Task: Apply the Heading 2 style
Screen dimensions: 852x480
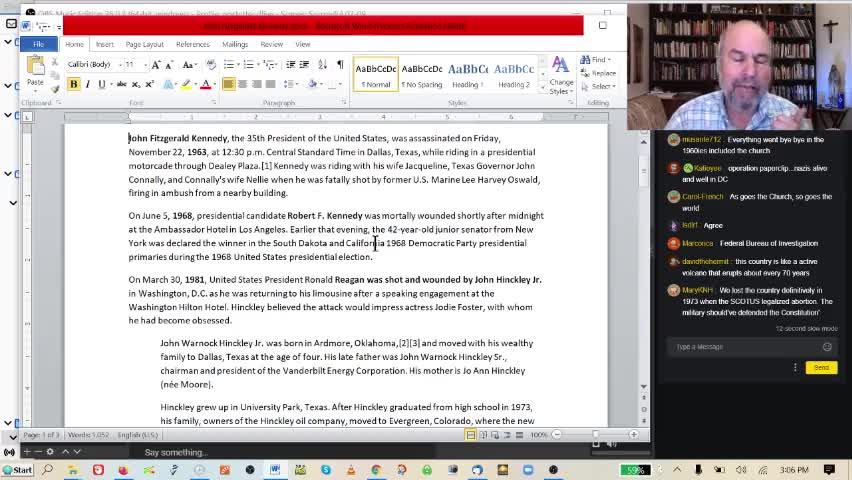Action: tap(514, 74)
